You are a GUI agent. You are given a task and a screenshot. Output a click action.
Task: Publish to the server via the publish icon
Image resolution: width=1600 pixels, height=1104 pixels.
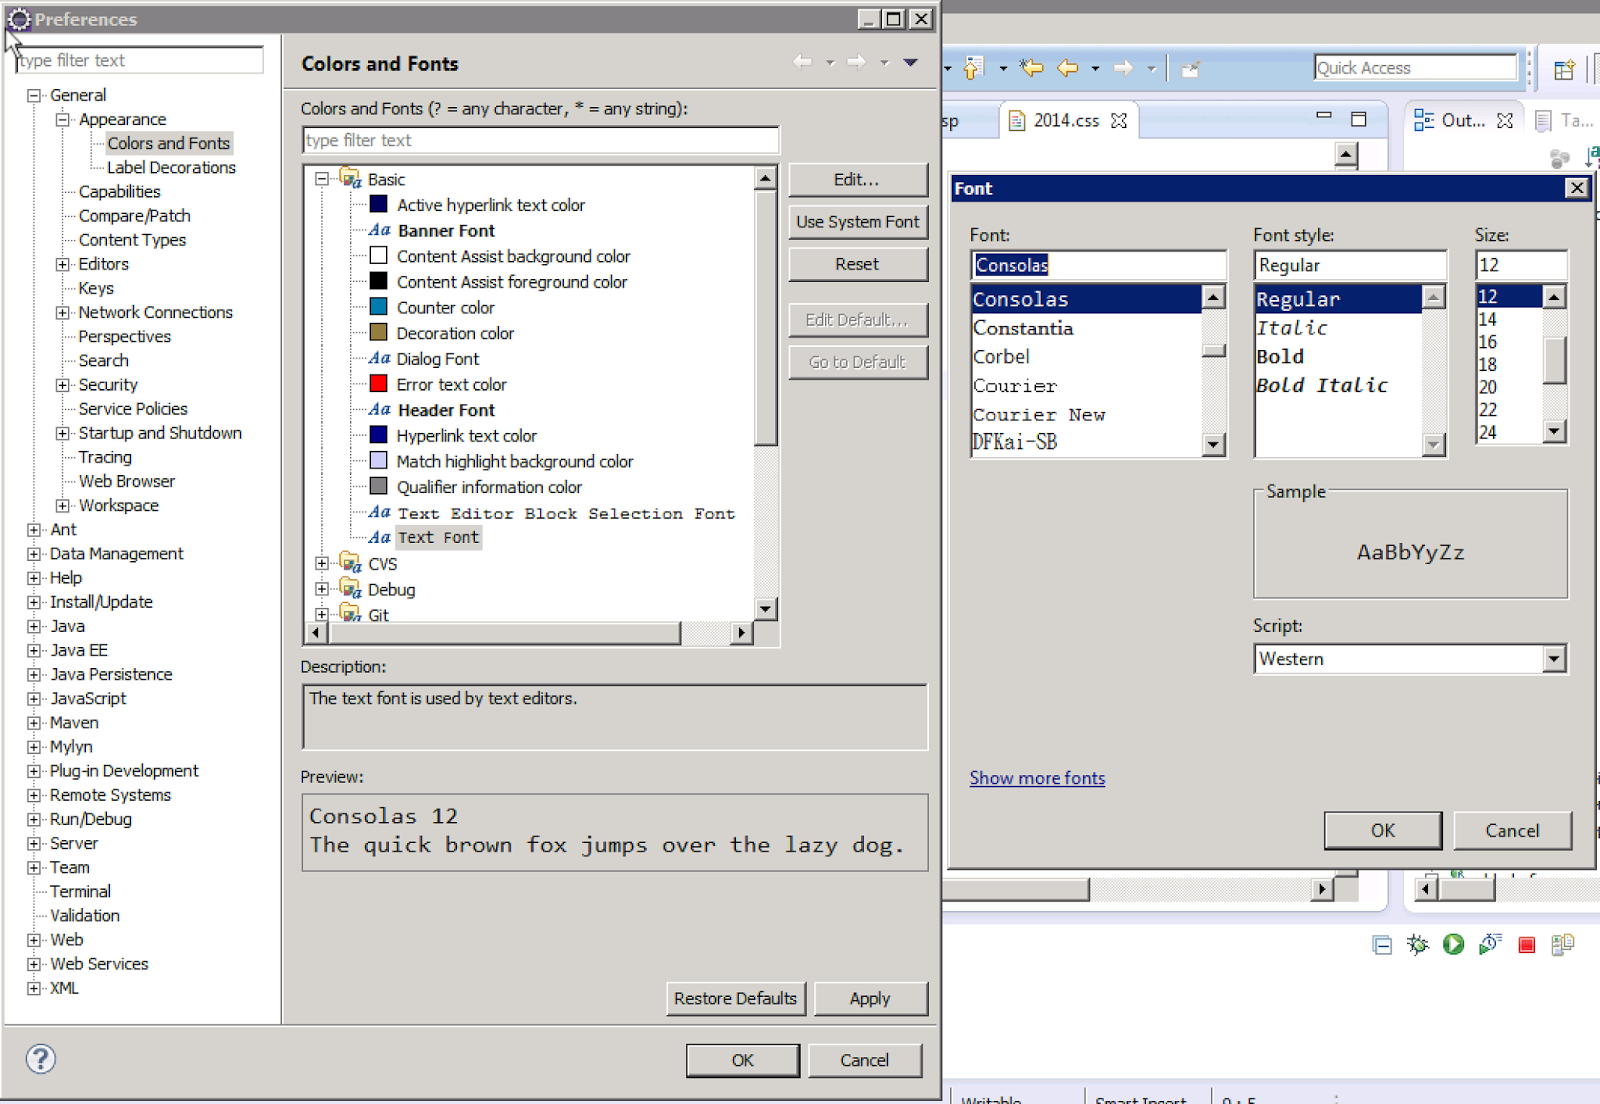(x=1562, y=944)
